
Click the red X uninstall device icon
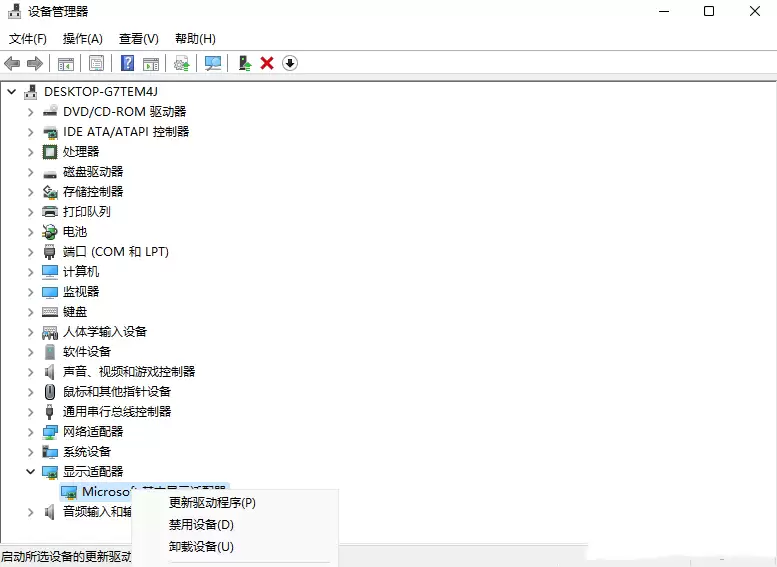pyautogui.click(x=267, y=63)
